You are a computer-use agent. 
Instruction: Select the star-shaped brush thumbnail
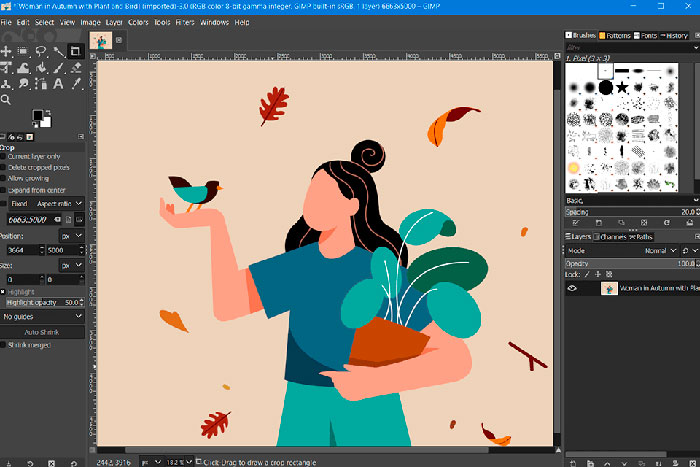[623, 87]
